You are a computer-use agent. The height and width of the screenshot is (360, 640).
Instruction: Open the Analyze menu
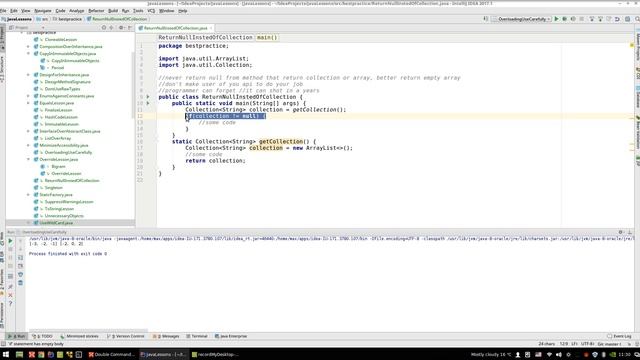pyautogui.click(x=76, y=11)
